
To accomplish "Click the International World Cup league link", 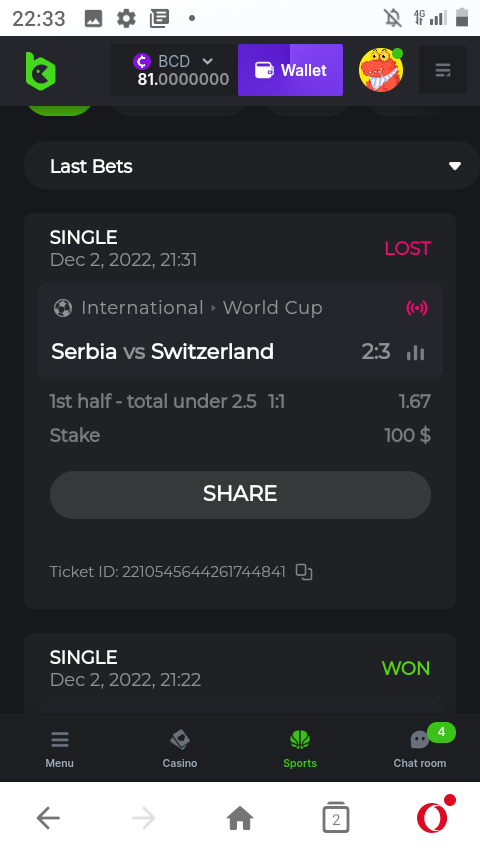I will pyautogui.click(x=202, y=308).
